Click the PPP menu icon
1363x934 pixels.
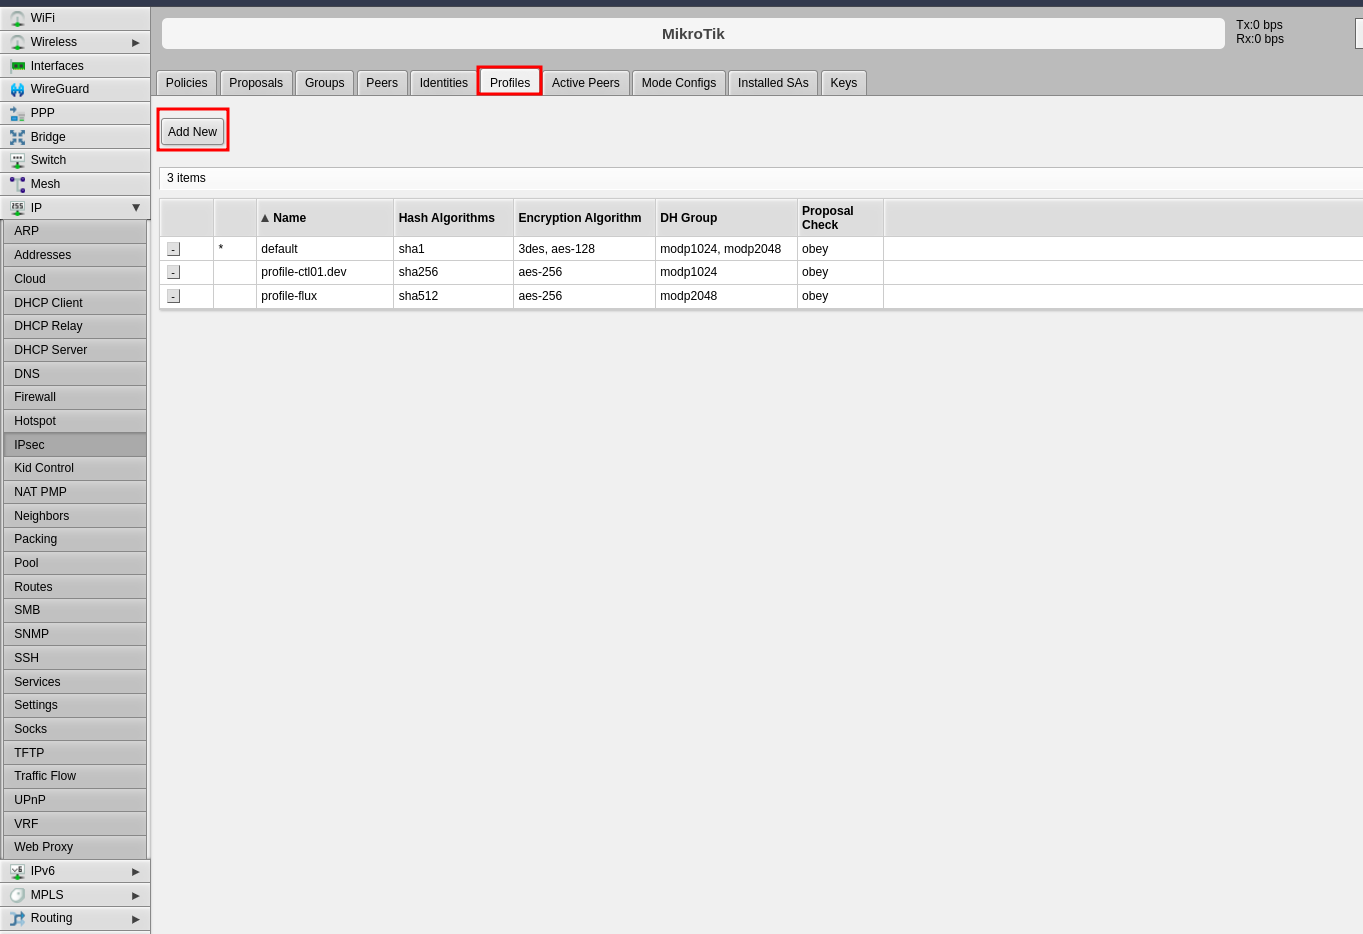[17, 113]
